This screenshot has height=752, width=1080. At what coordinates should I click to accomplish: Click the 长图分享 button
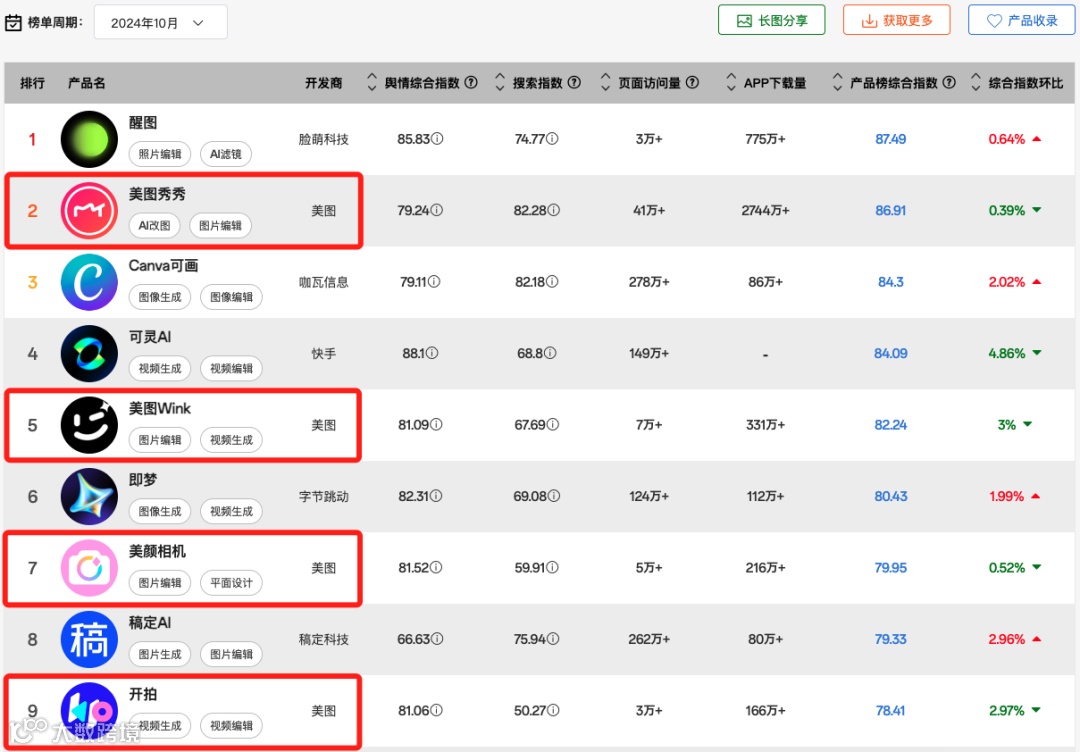tap(771, 21)
